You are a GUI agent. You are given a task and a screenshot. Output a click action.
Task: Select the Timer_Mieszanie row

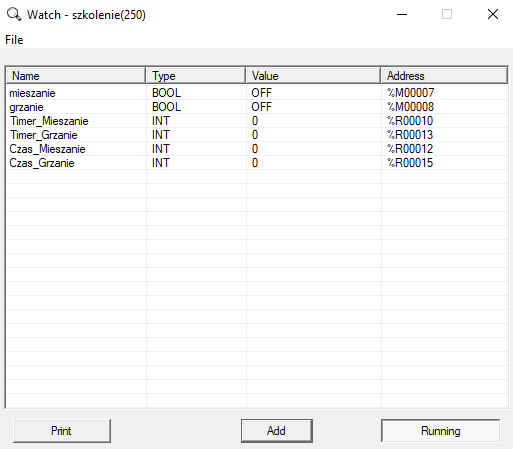[257, 121]
